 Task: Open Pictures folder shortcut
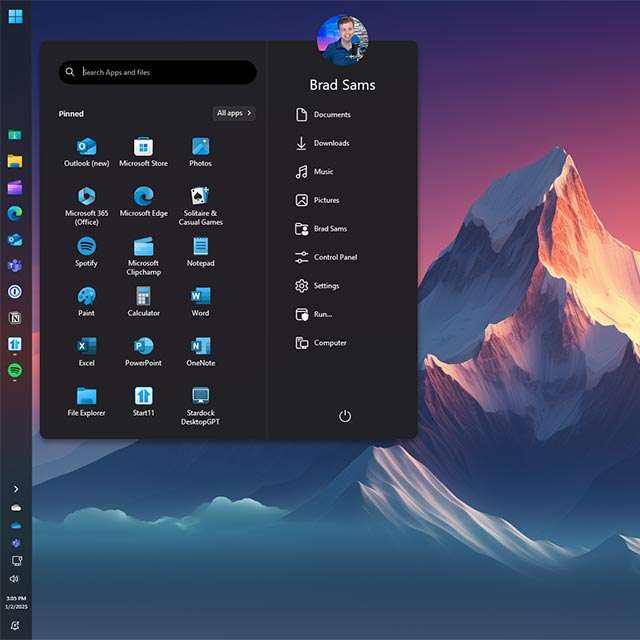coord(318,200)
